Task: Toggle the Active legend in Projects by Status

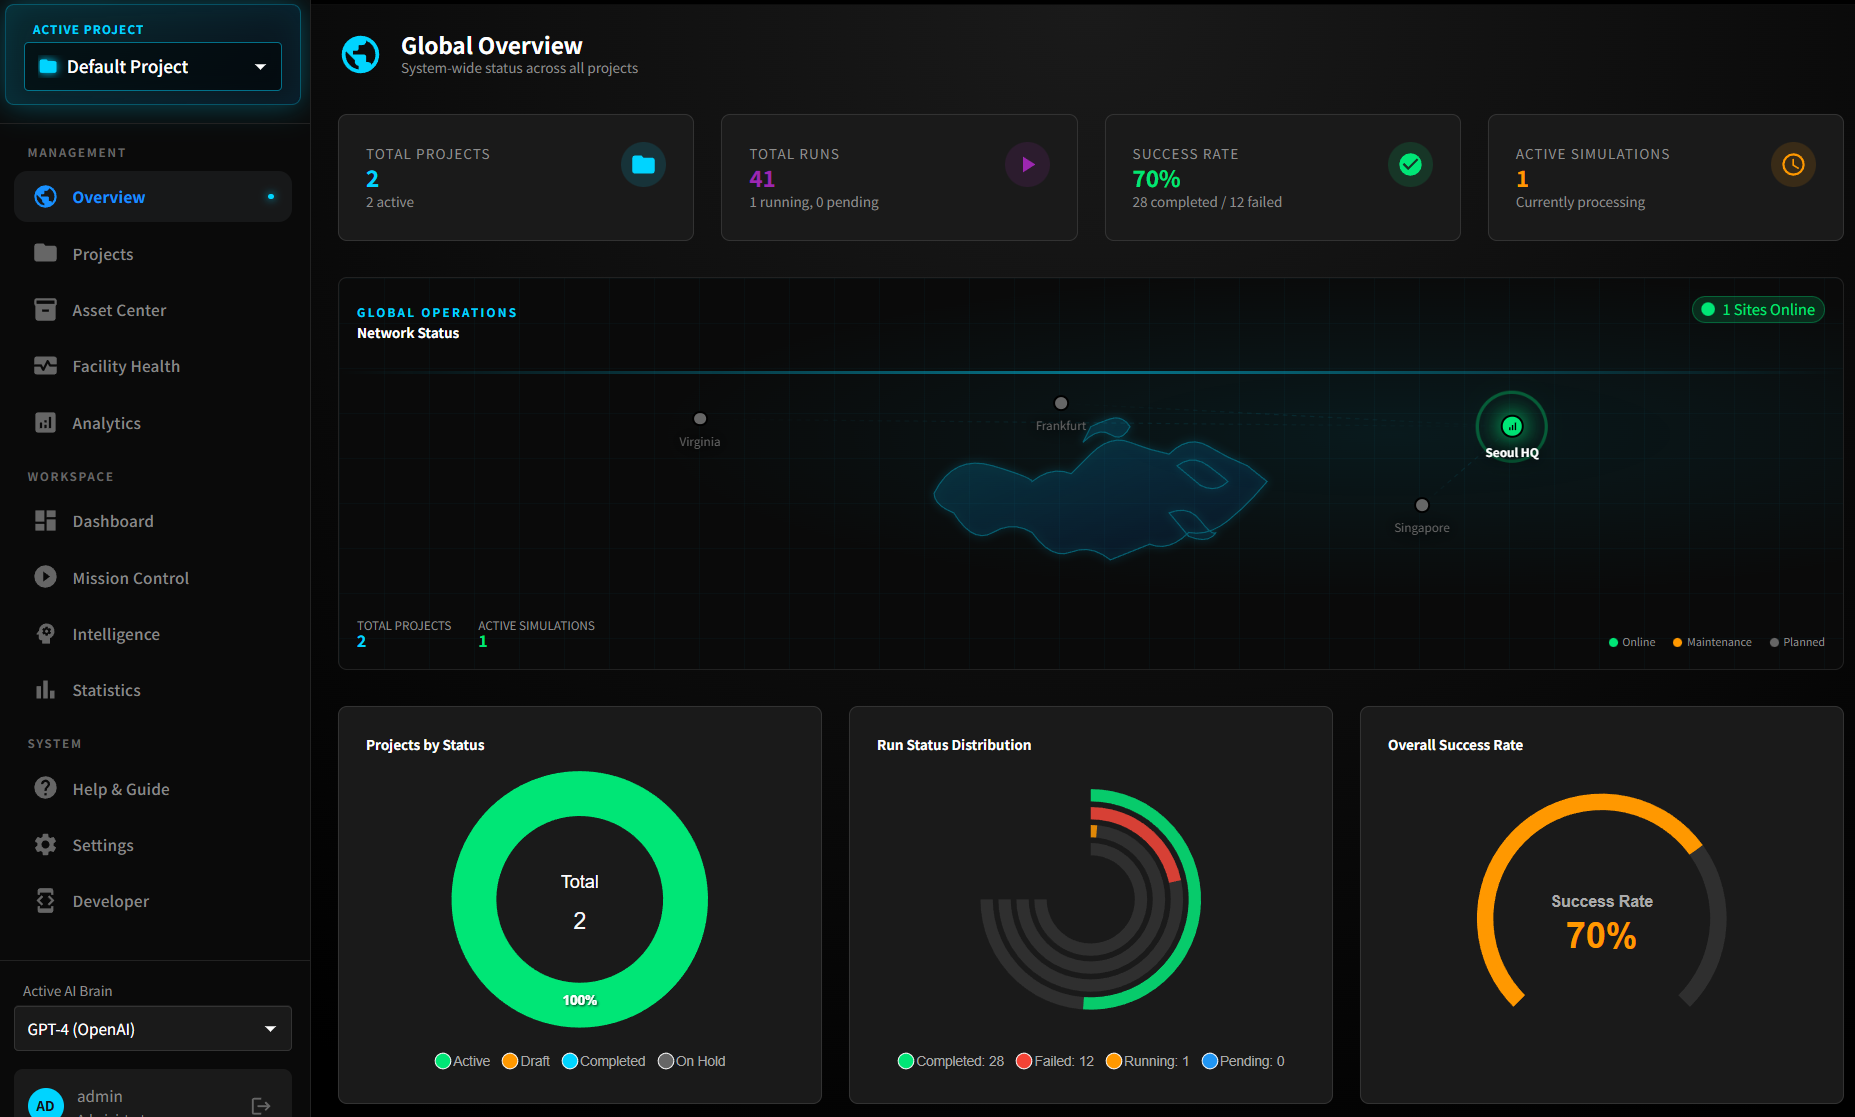Action: point(462,1061)
